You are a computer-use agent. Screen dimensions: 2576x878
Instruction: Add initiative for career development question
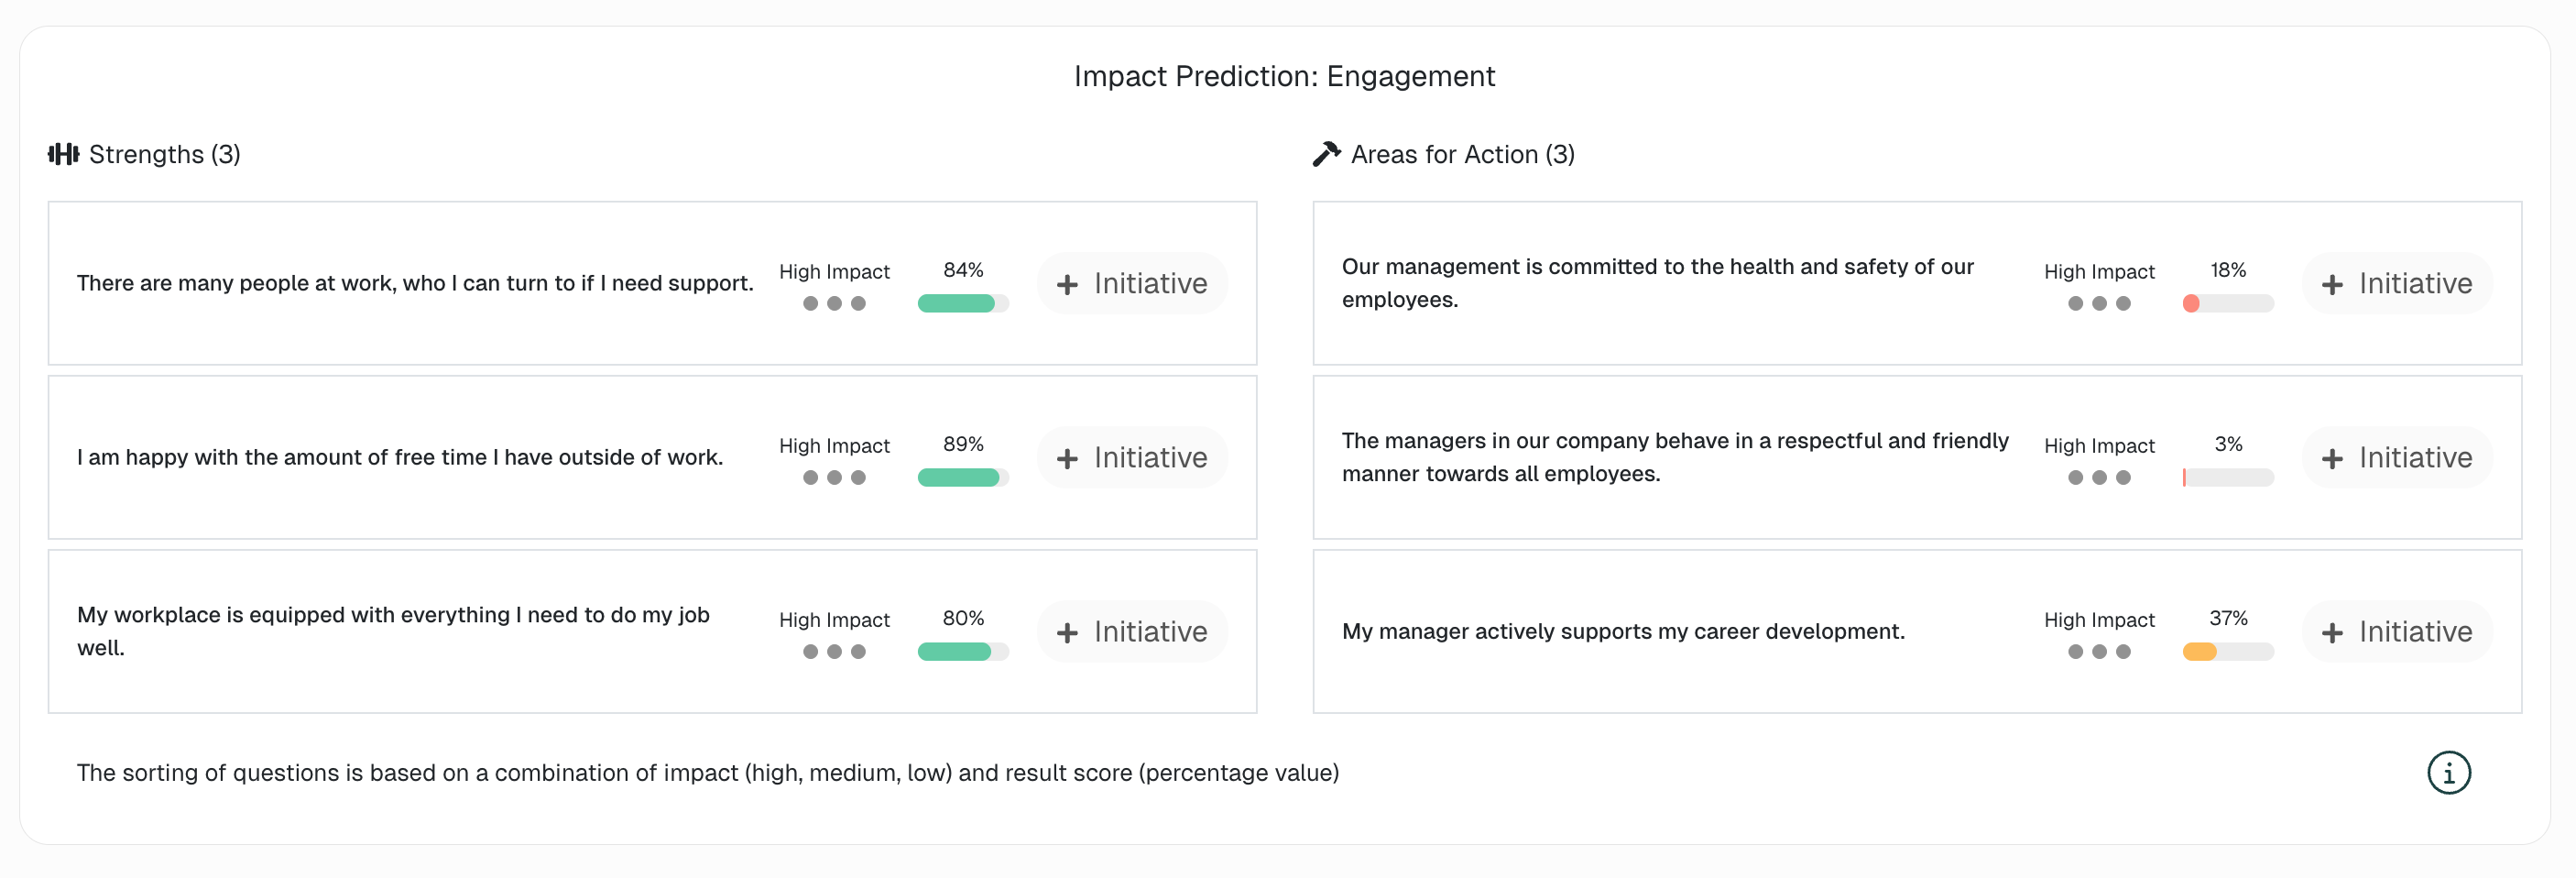2396,631
